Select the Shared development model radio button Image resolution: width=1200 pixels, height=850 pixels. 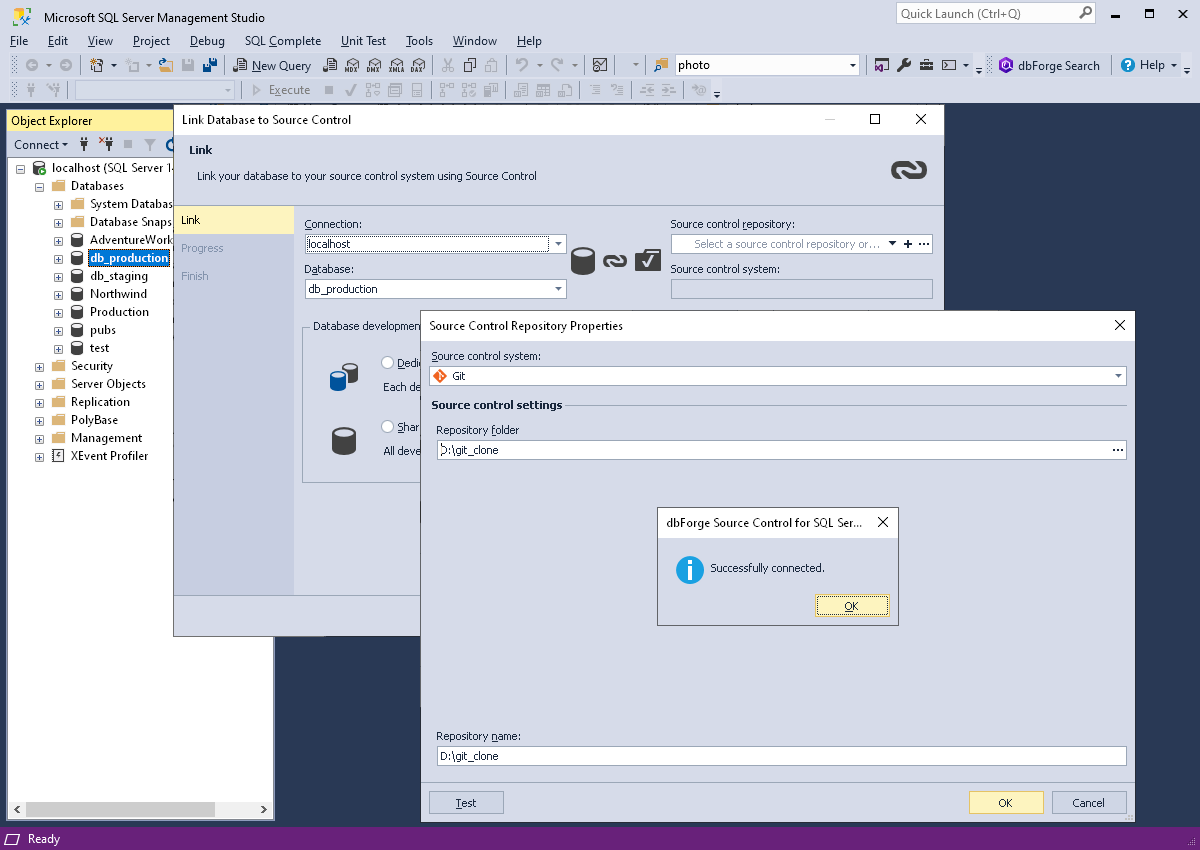388,427
